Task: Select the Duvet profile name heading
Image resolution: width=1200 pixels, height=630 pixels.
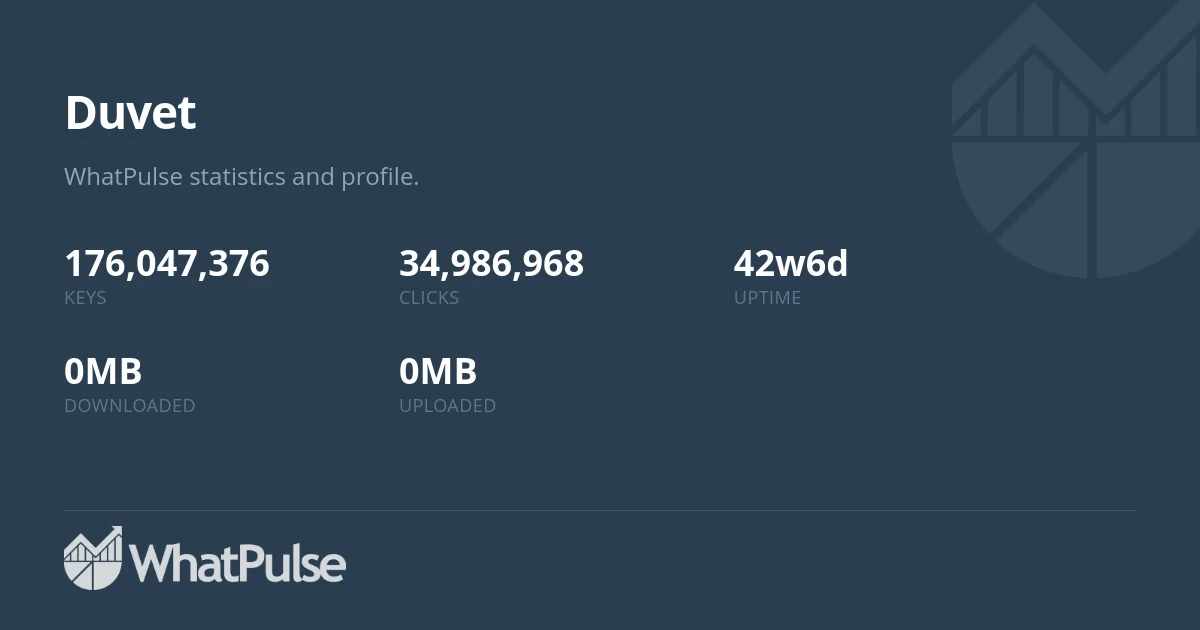Action: coord(130,113)
